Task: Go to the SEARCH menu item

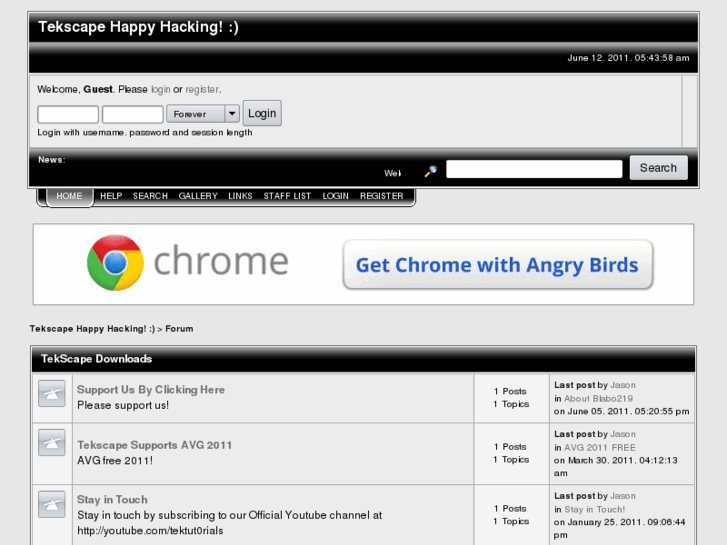Action: click(x=150, y=196)
